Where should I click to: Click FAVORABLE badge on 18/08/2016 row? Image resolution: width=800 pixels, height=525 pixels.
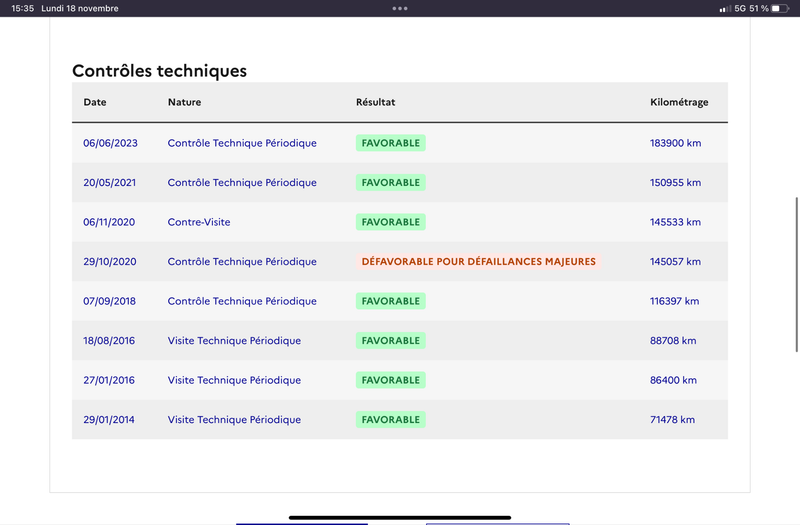tap(391, 341)
